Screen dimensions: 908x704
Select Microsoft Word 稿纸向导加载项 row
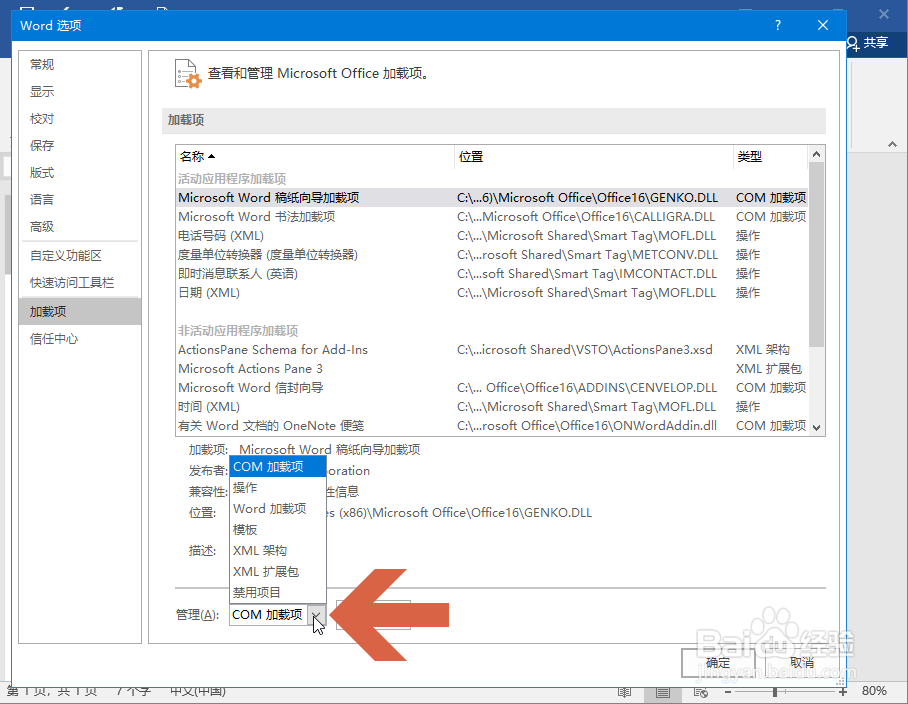click(x=492, y=197)
